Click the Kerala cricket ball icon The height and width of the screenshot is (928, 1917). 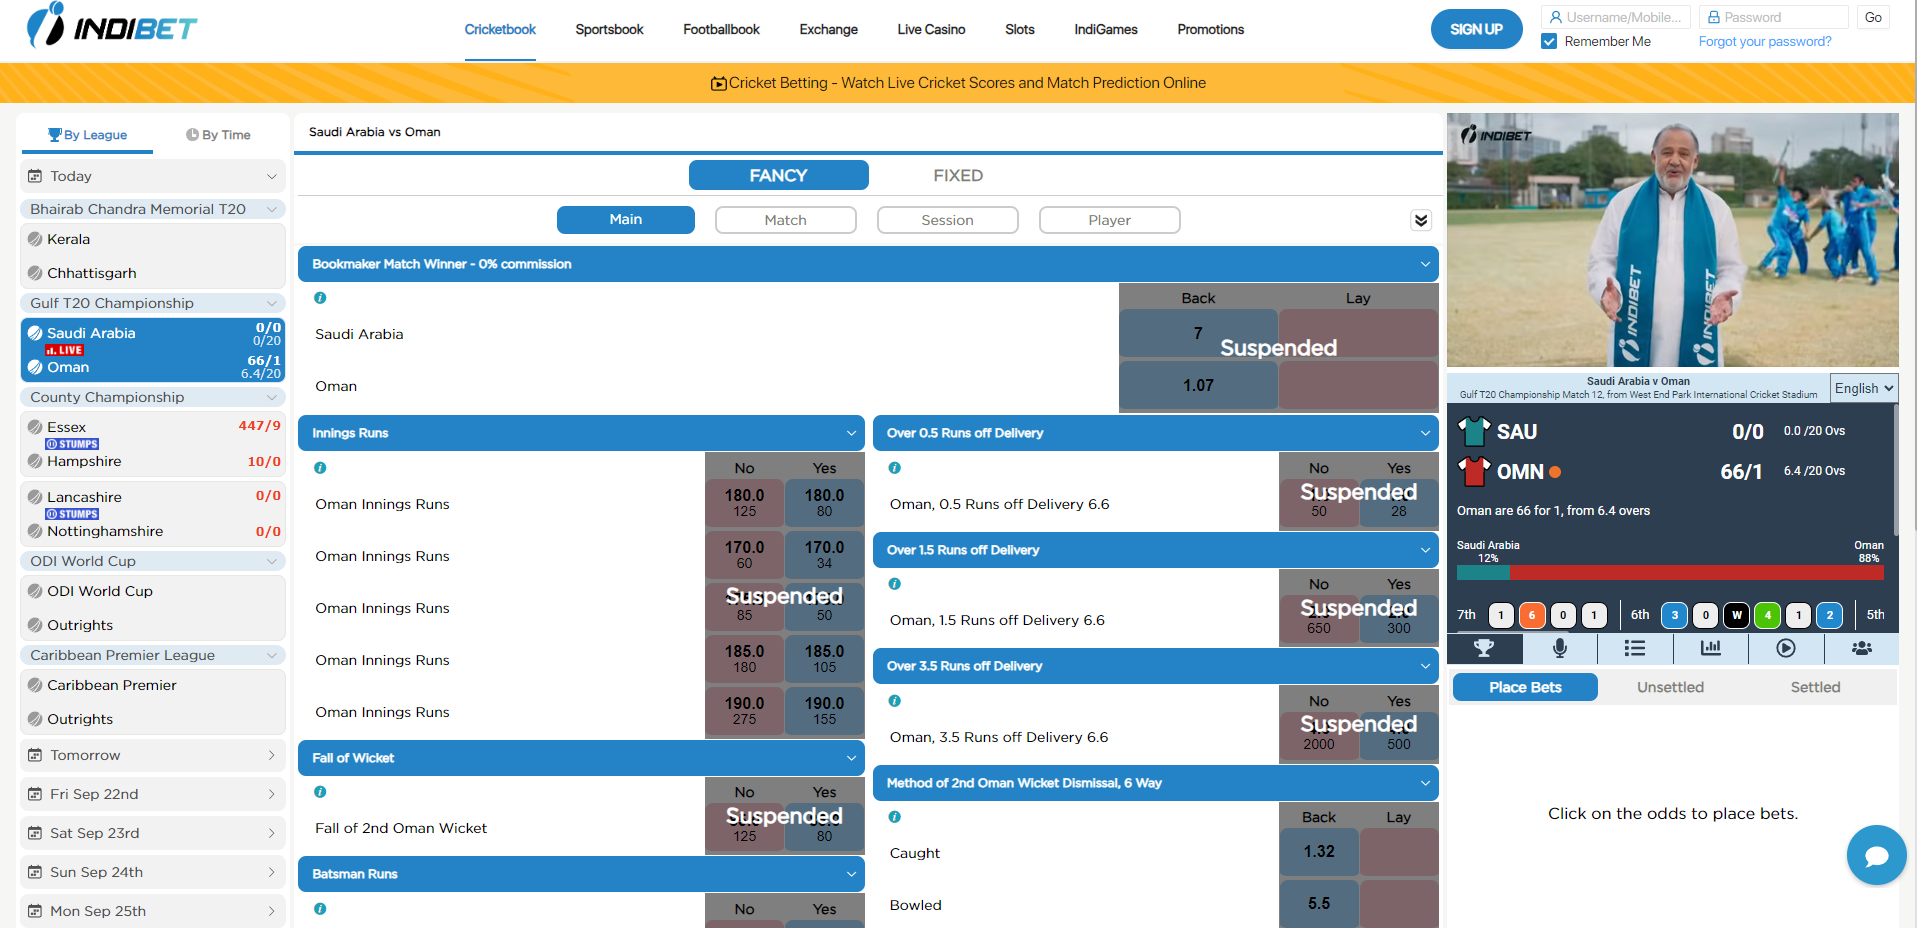35,239
